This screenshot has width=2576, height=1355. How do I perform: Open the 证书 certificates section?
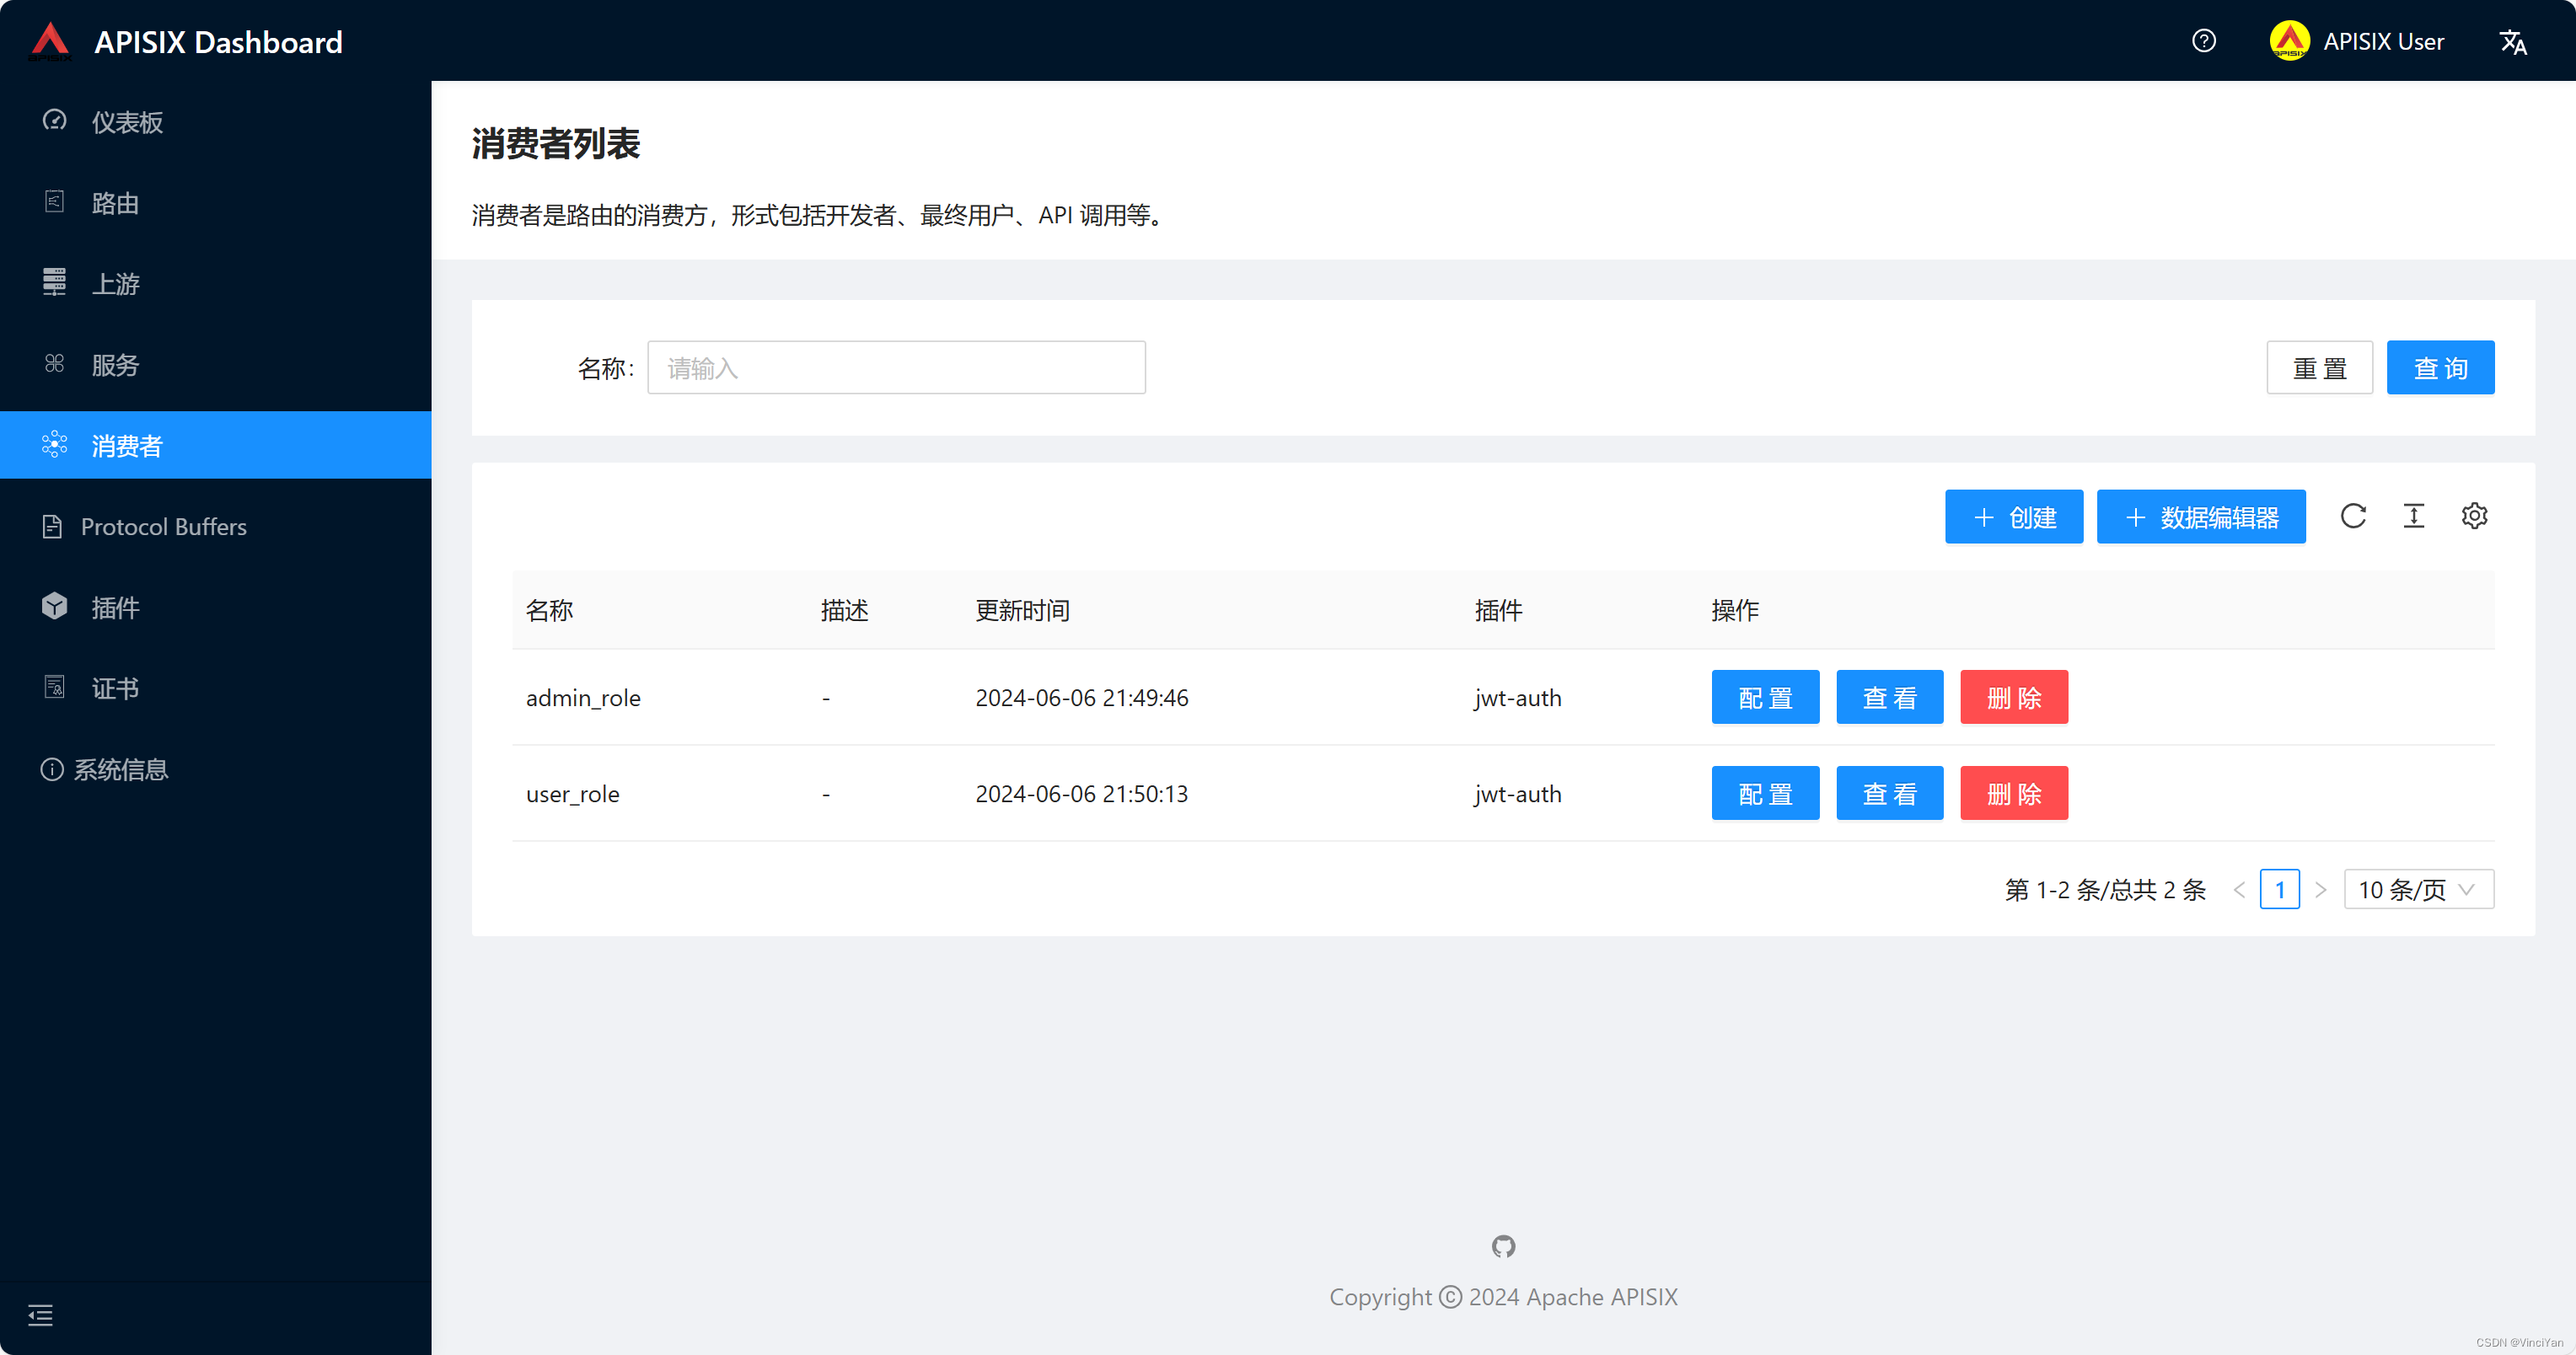pyautogui.click(x=115, y=687)
